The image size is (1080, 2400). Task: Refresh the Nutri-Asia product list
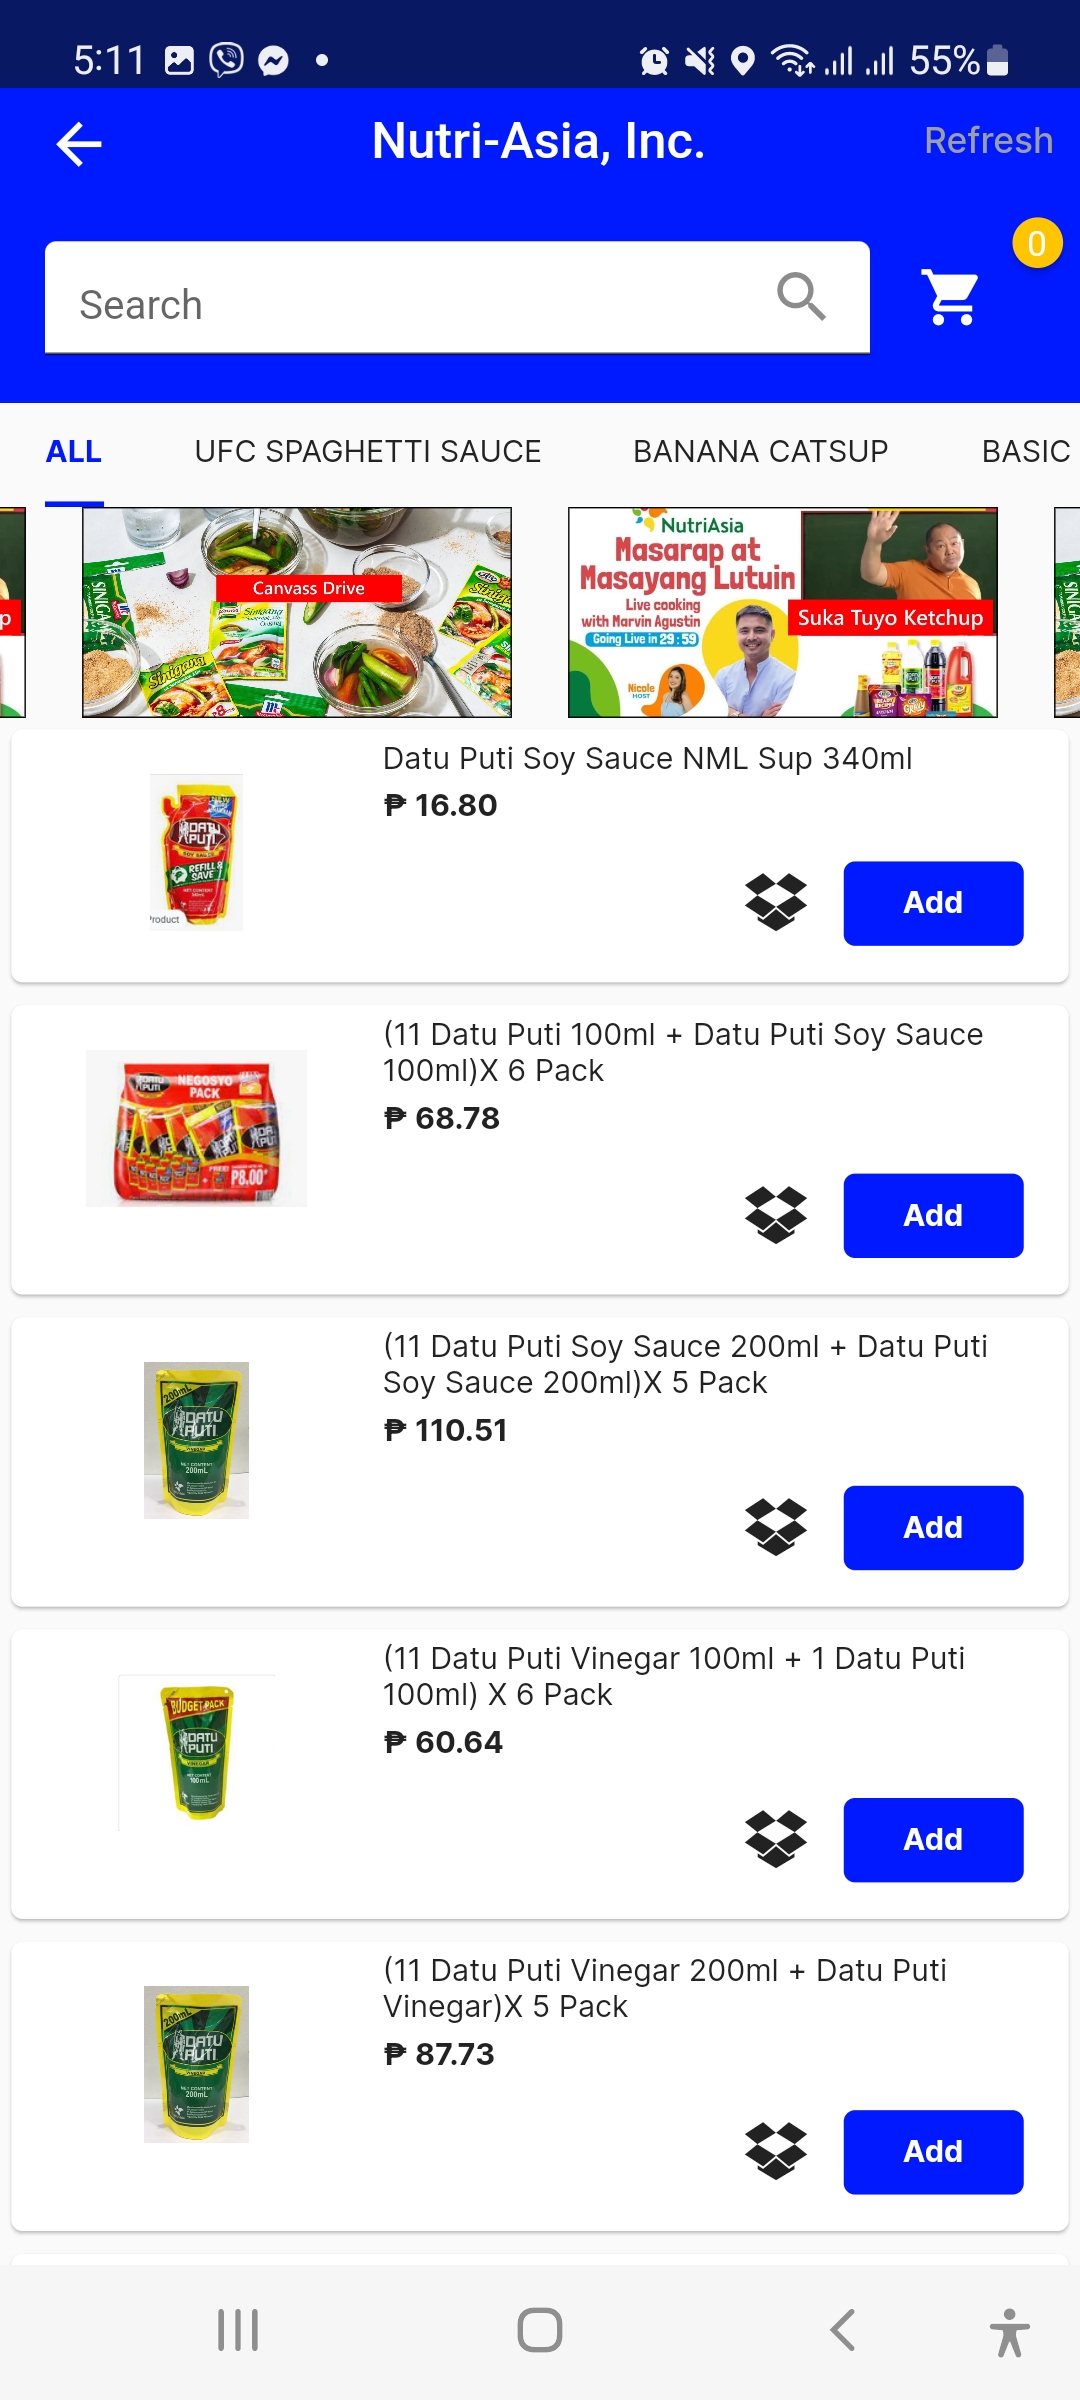tap(988, 141)
